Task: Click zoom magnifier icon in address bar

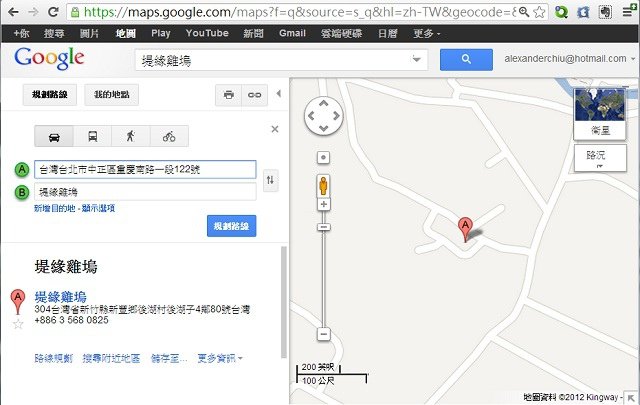Action: 524,12
